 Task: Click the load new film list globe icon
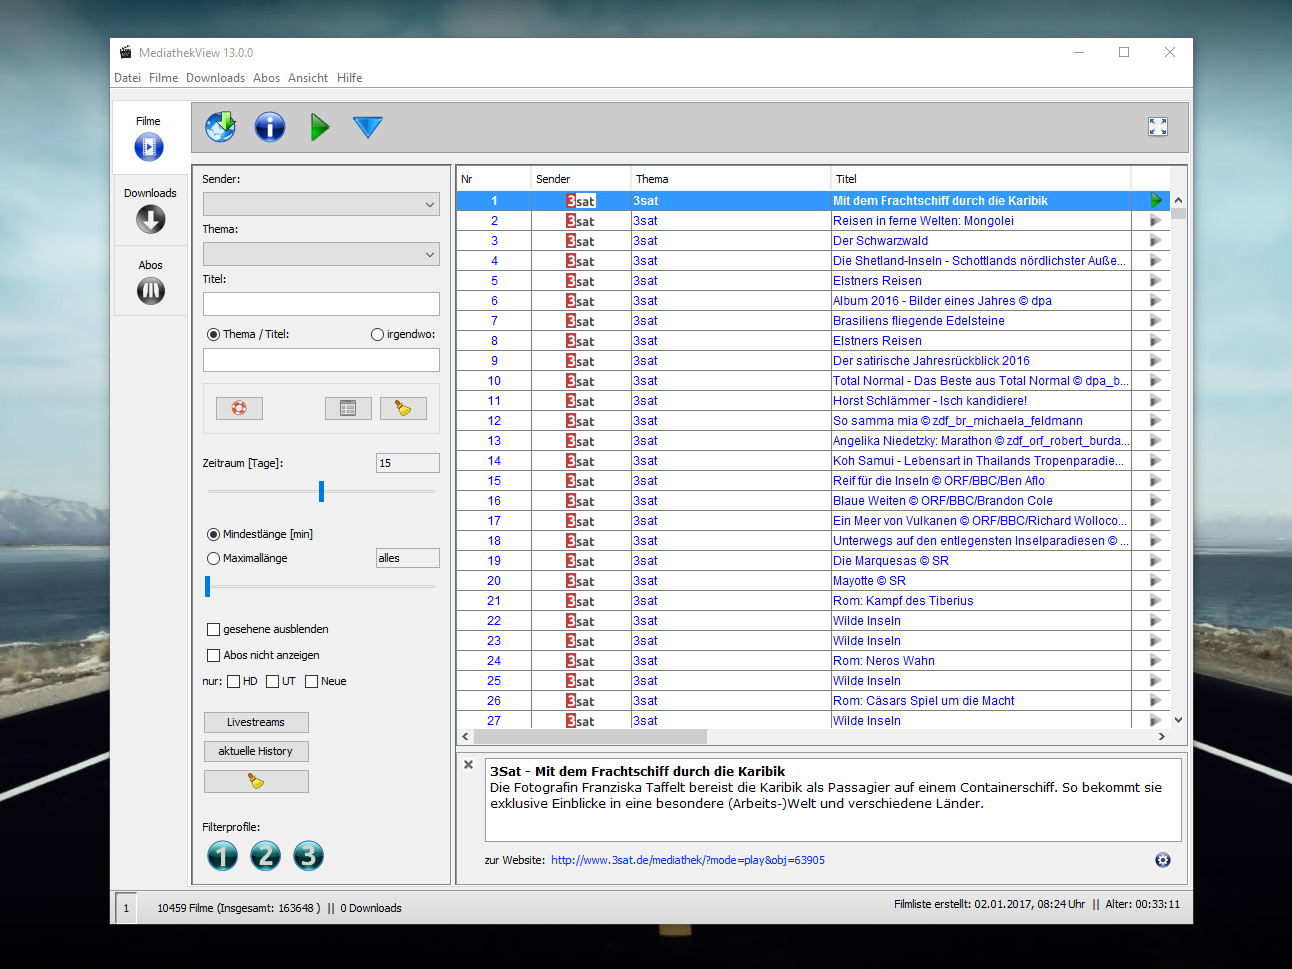tap(220, 126)
